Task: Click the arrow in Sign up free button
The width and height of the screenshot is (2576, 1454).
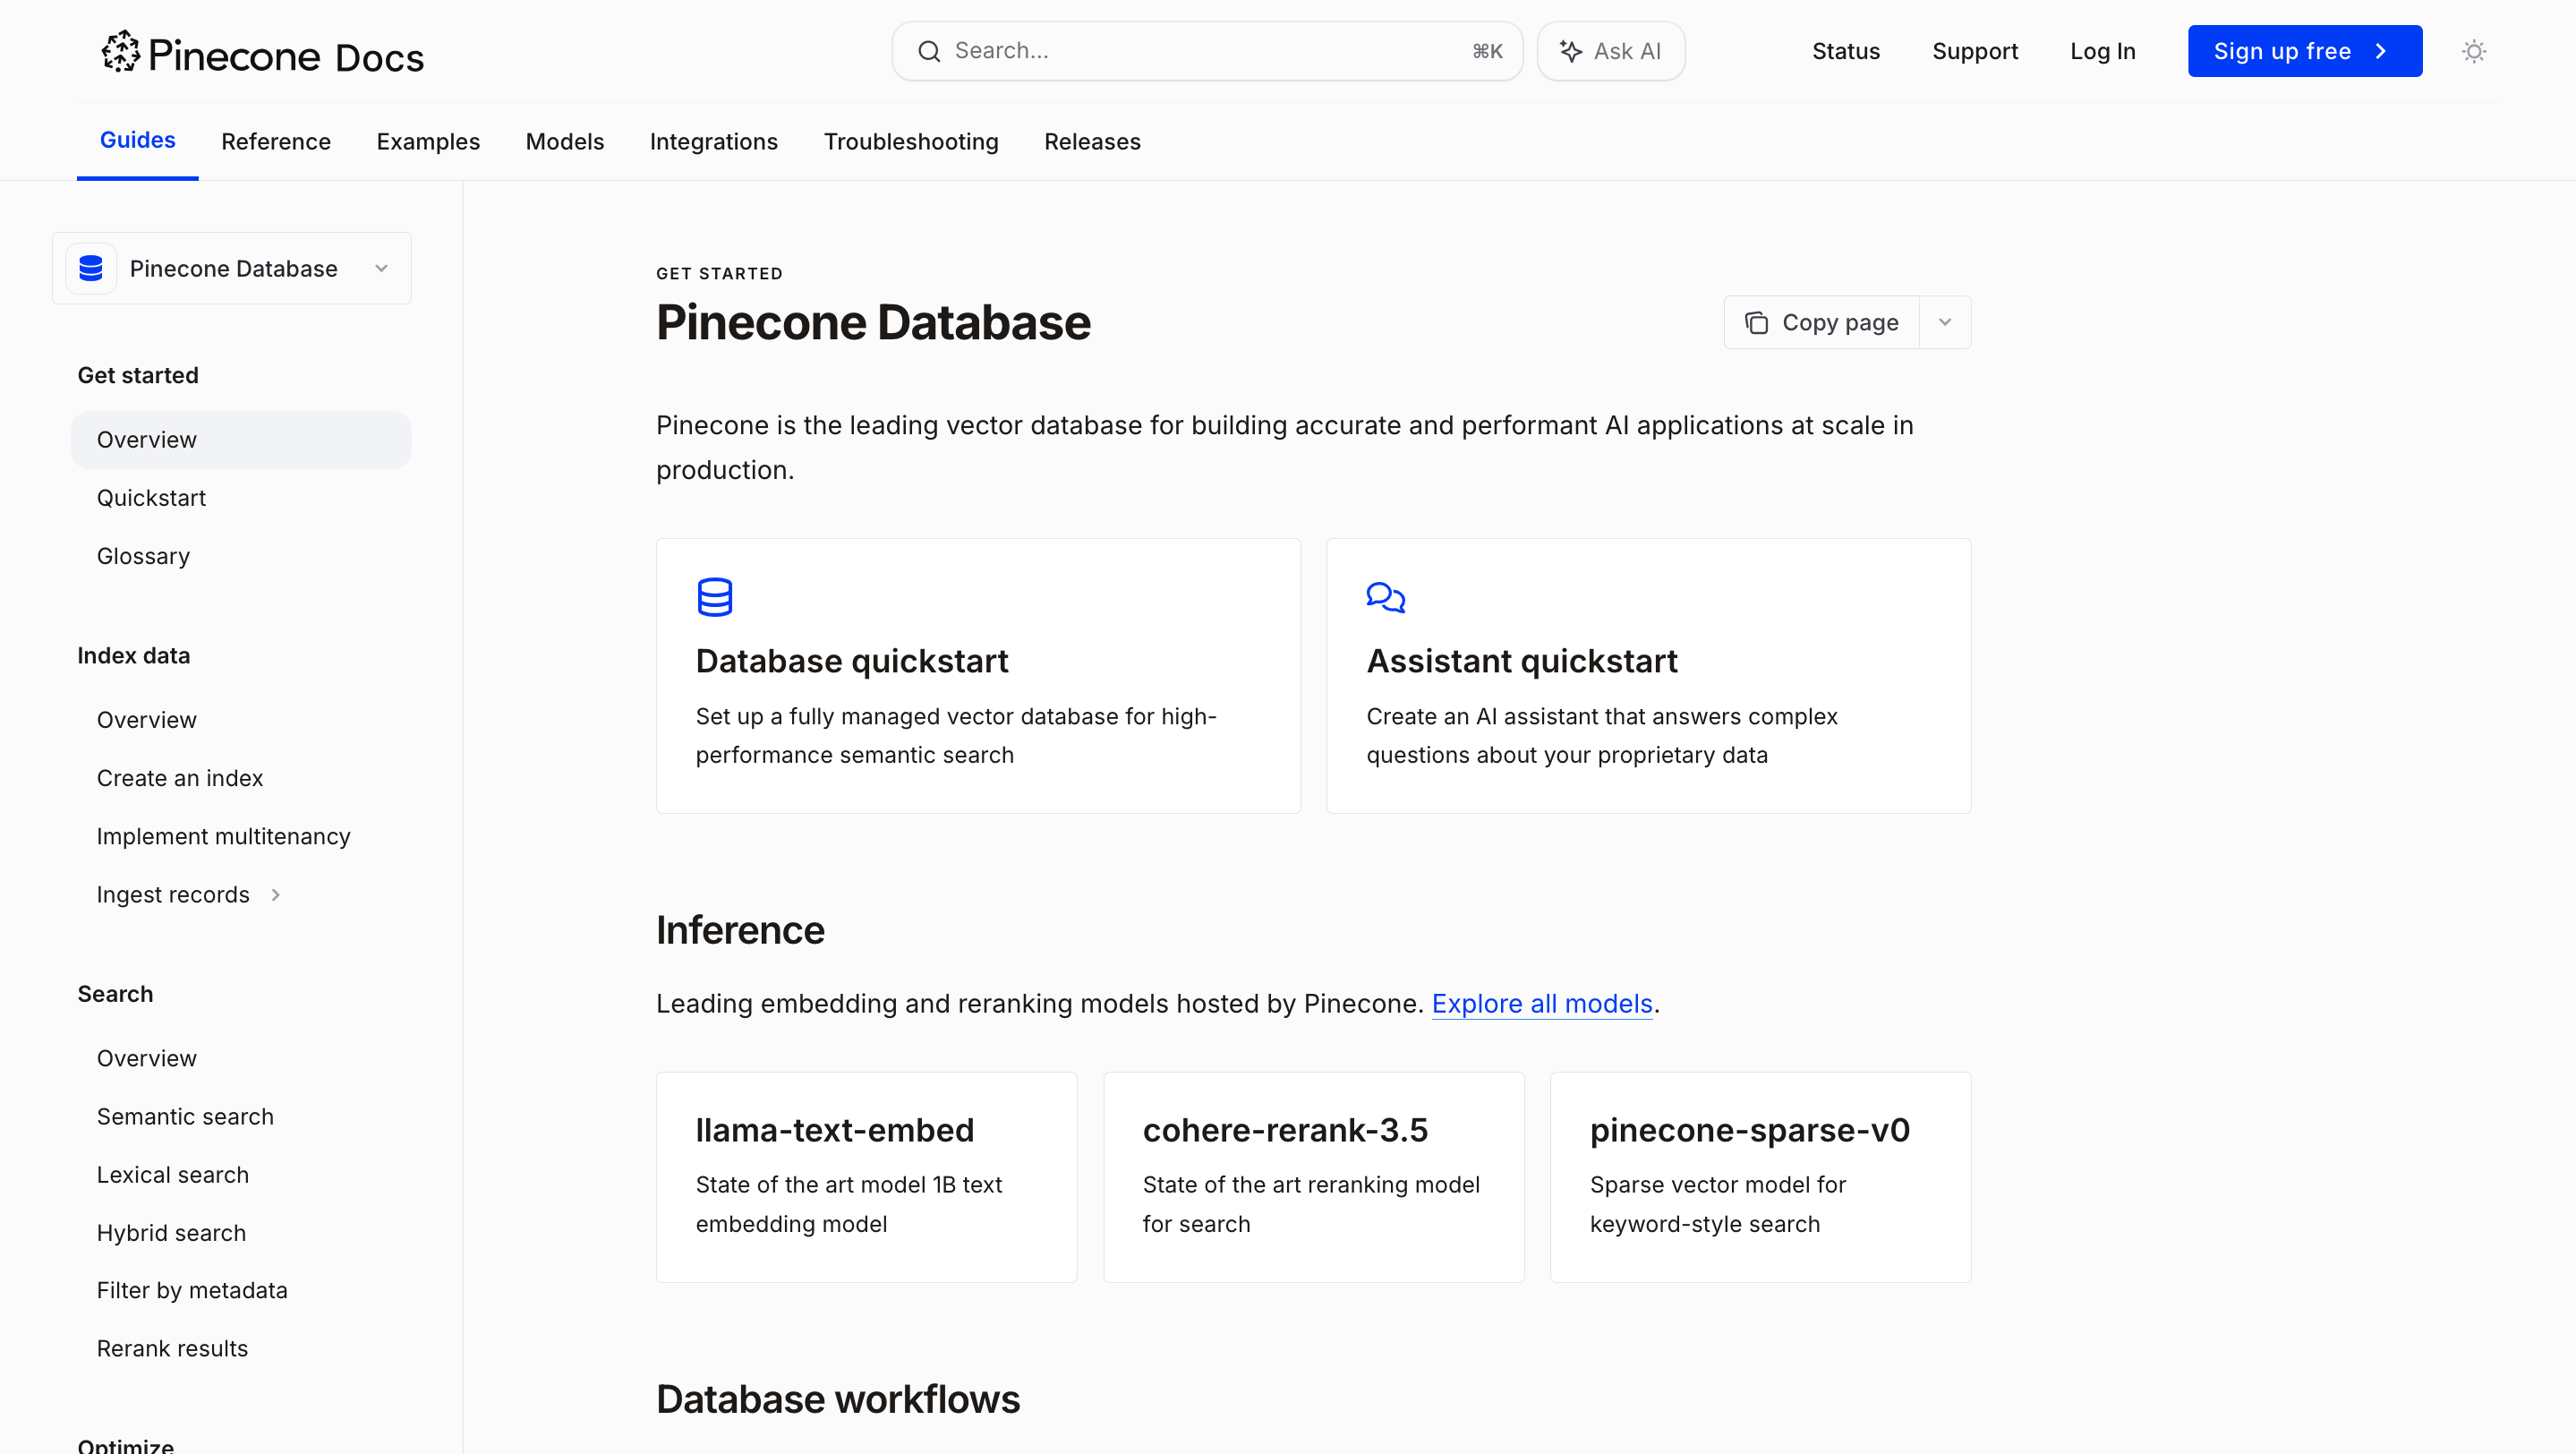Action: tap(2381, 51)
